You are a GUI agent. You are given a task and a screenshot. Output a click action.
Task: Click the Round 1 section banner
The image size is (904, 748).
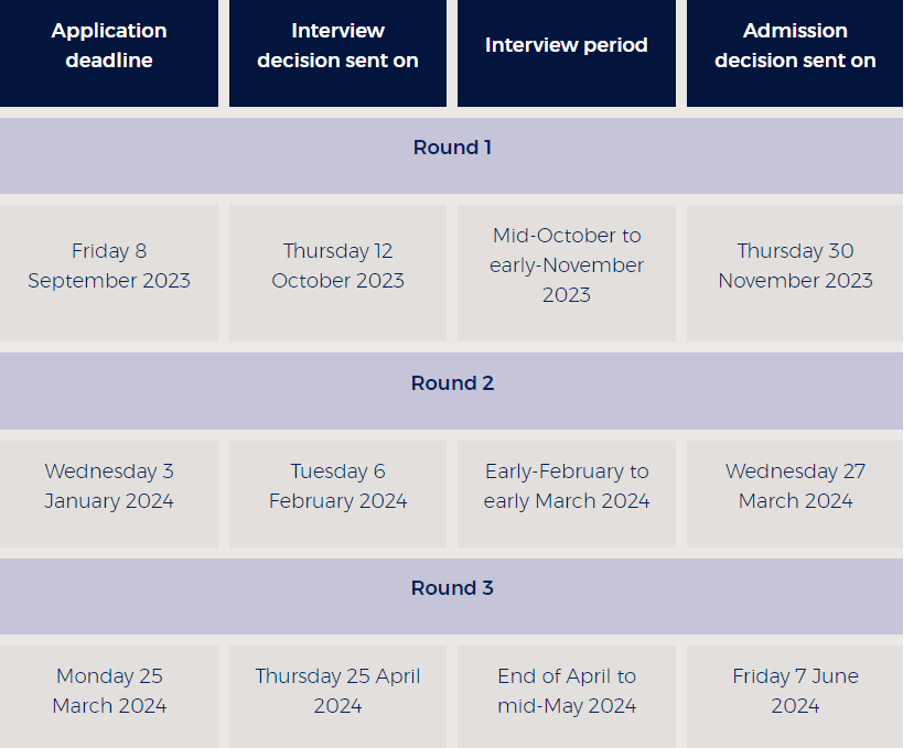(x=452, y=148)
